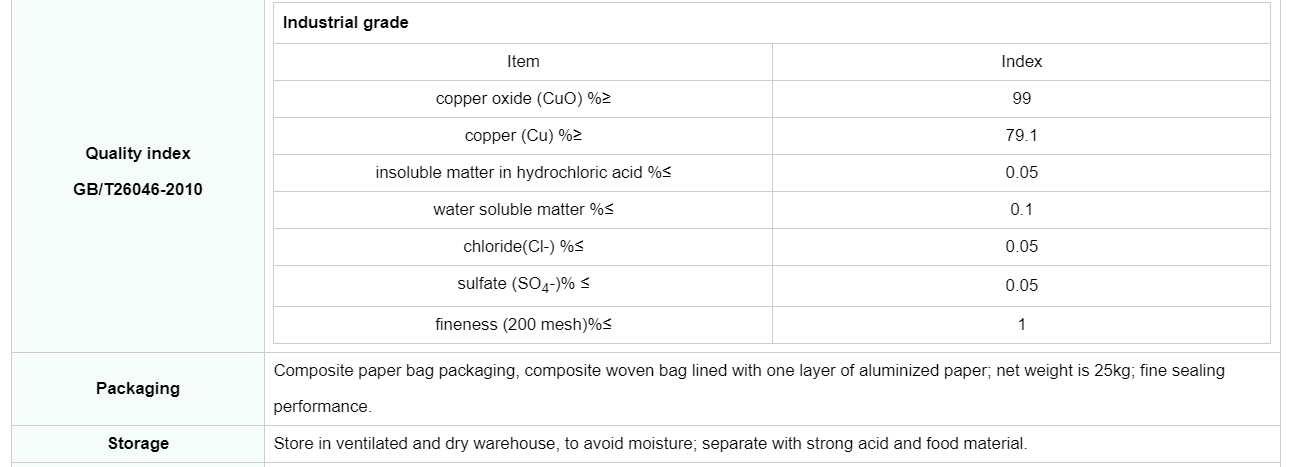Click the fineness index value 1
This screenshot has width=1292, height=467.
pyautogui.click(x=1021, y=324)
